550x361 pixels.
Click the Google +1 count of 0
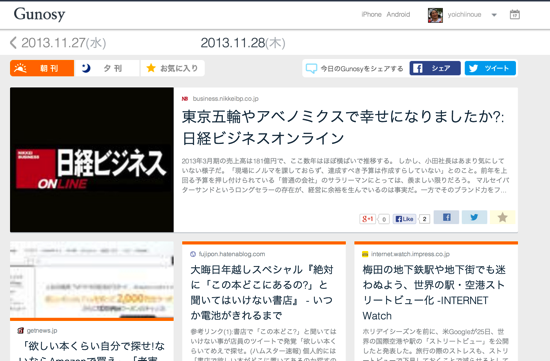[x=384, y=219]
